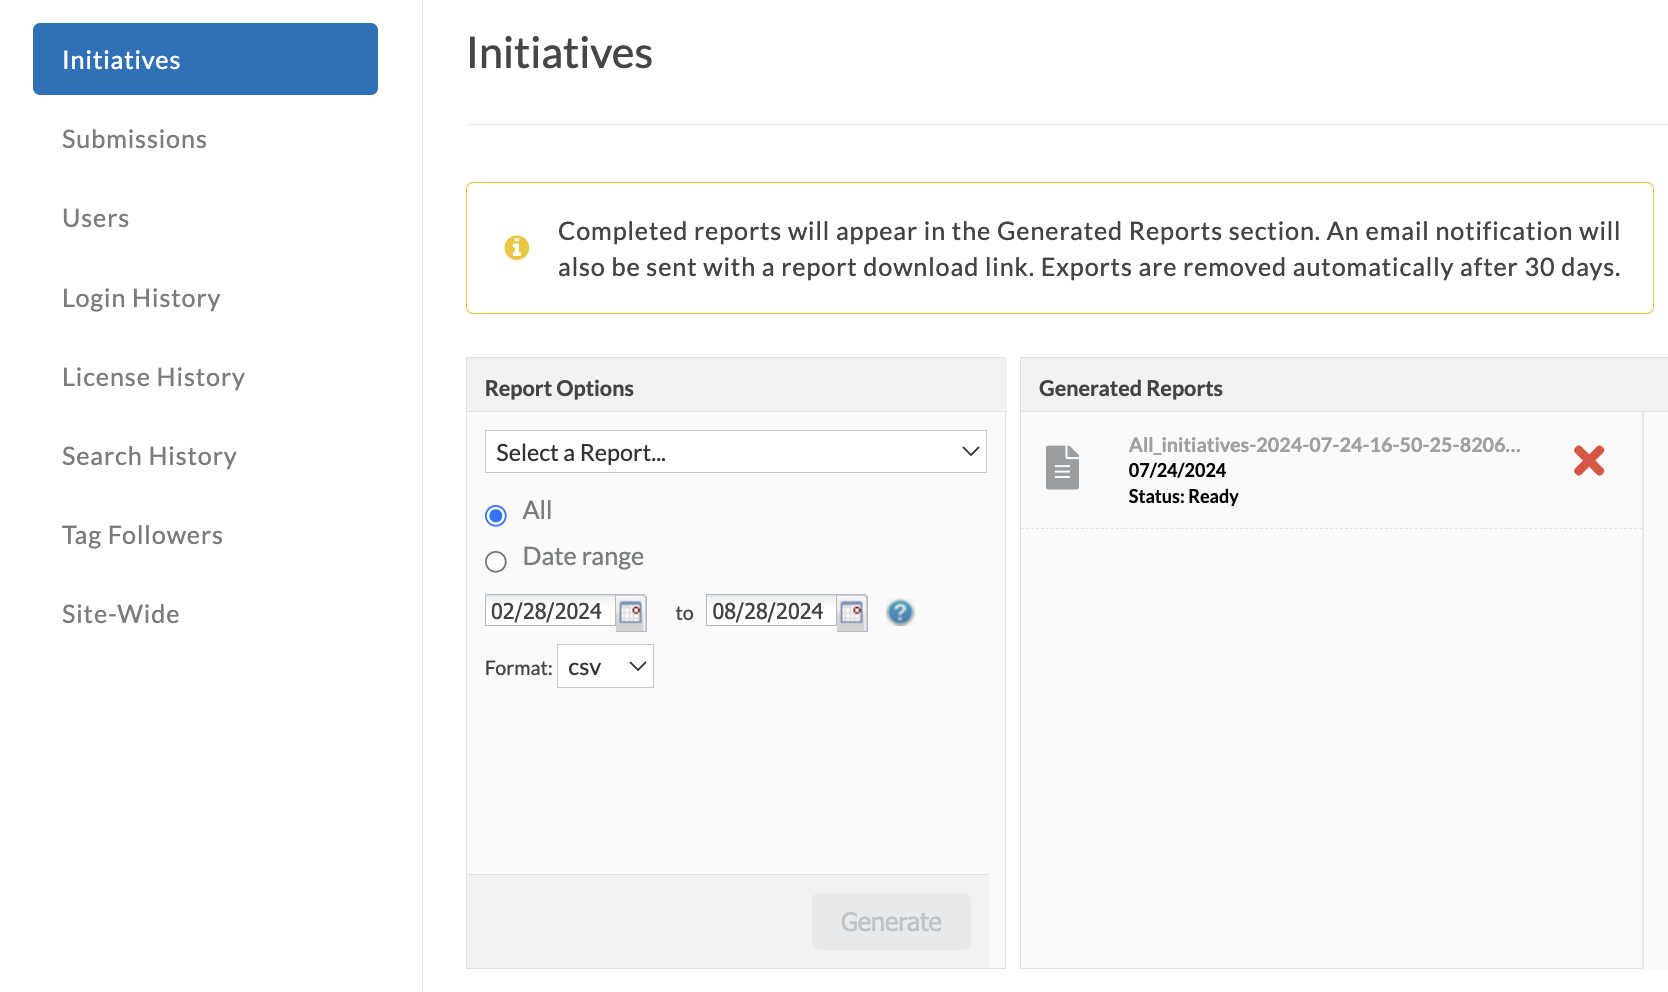The width and height of the screenshot is (1668, 992).
Task: Open Tag Followers in the sidebar
Action: click(142, 535)
